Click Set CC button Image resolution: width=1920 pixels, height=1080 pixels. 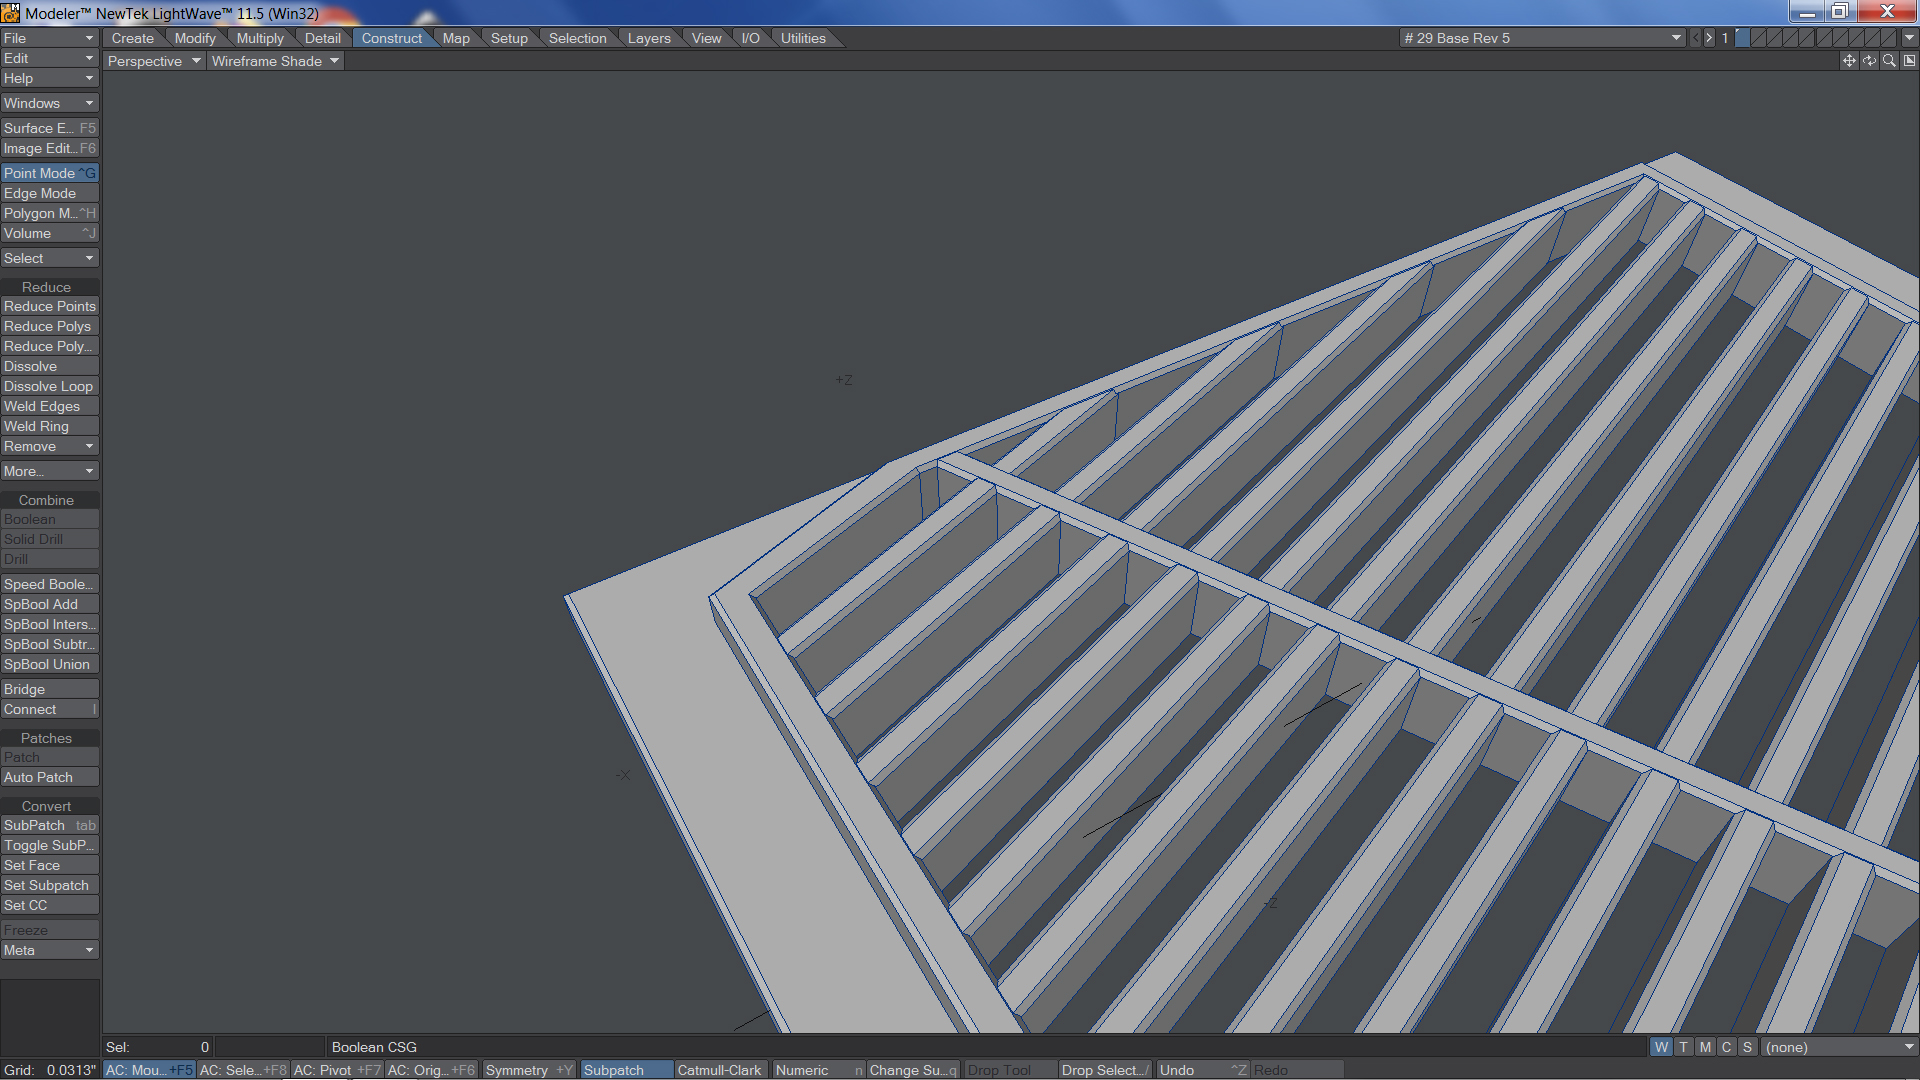coord(49,905)
